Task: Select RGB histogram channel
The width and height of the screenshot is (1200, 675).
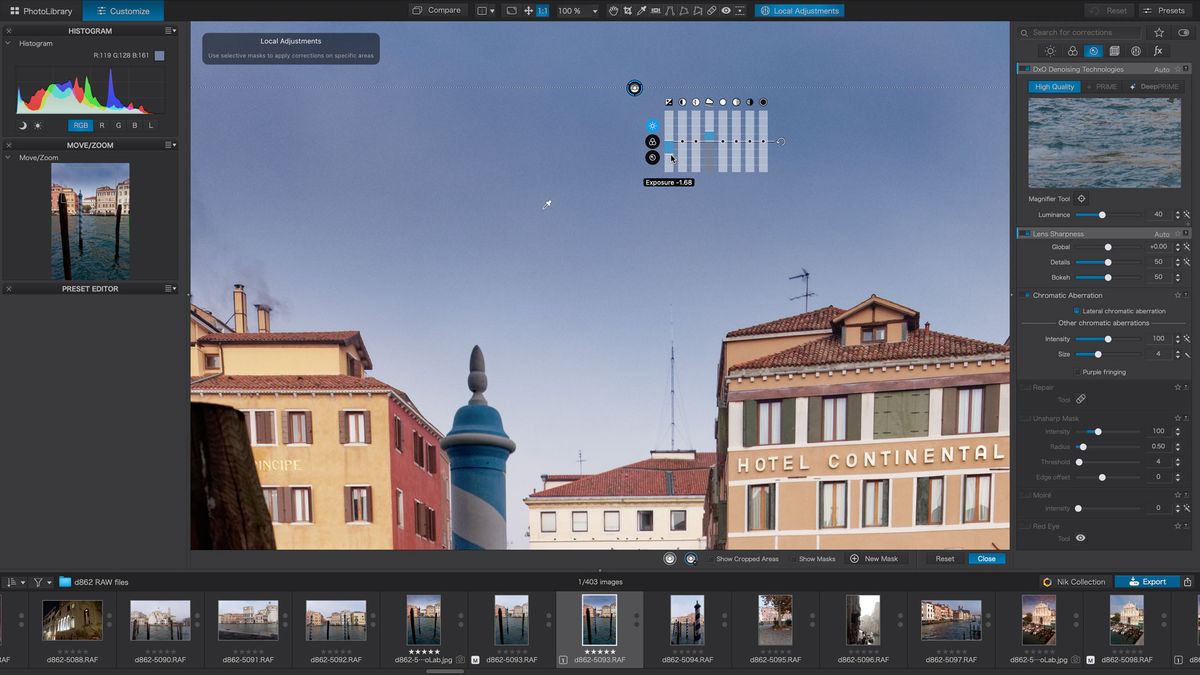Action: tap(81, 126)
